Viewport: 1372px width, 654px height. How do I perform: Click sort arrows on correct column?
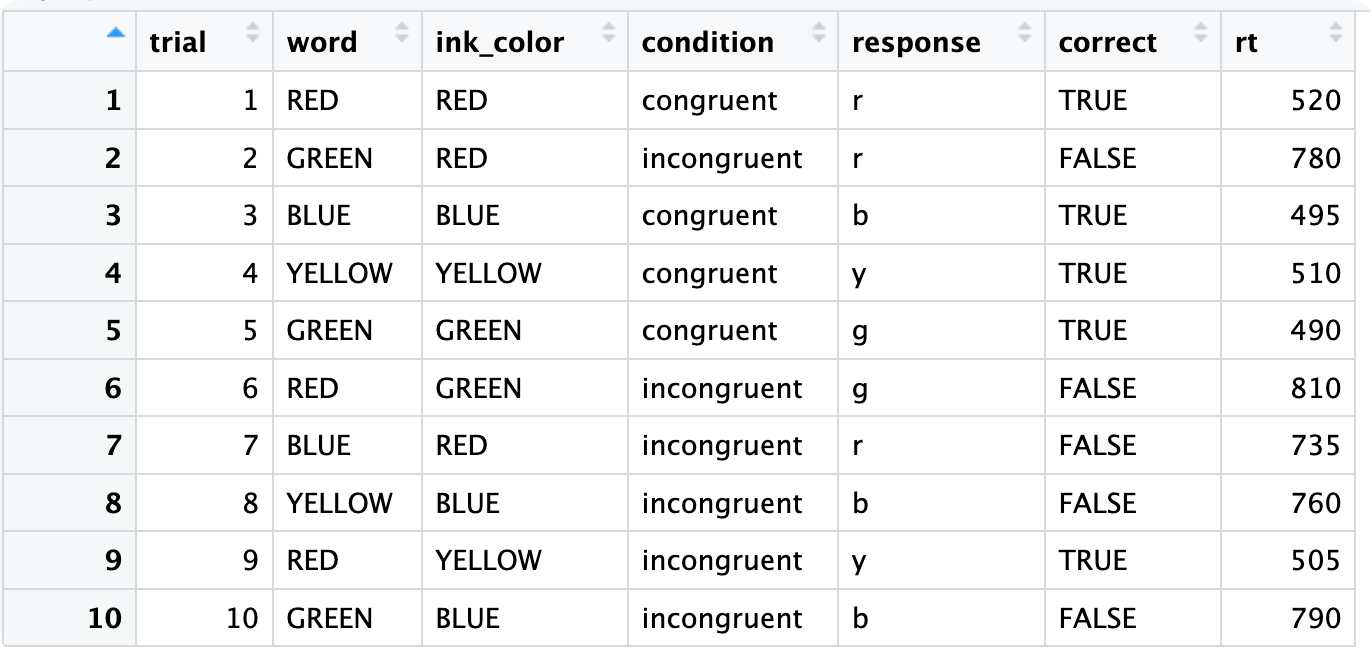point(1201,34)
